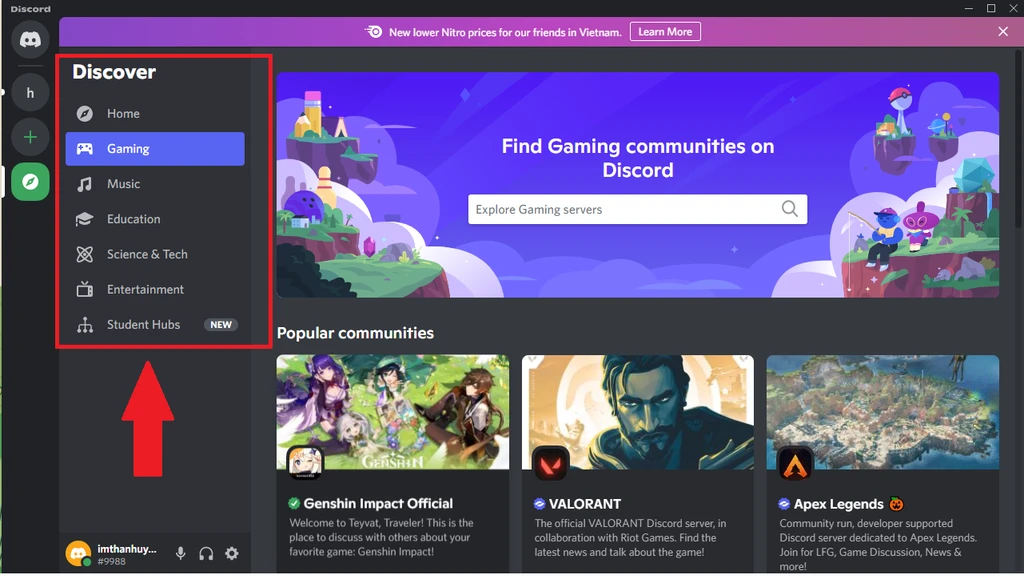
Task: Minimize the Discord window
Action: [x=968, y=8]
